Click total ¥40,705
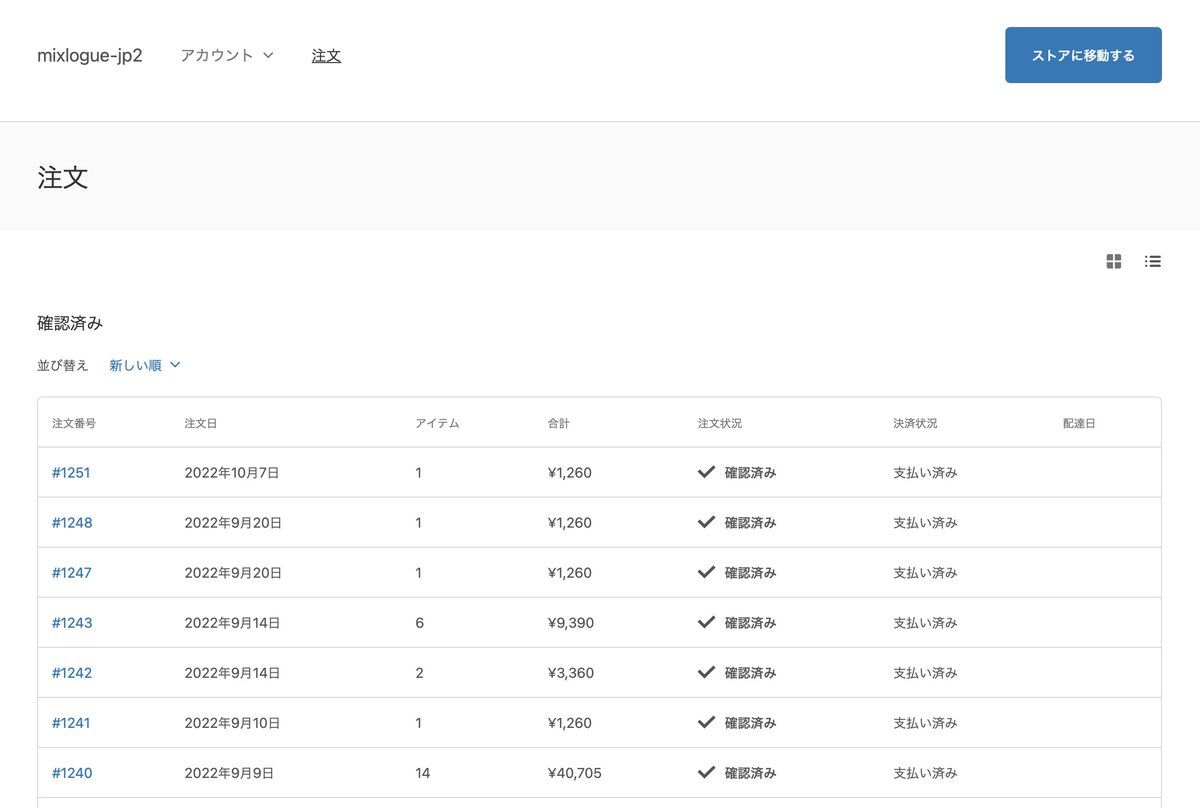Image resolution: width=1200 pixels, height=808 pixels. coord(575,772)
